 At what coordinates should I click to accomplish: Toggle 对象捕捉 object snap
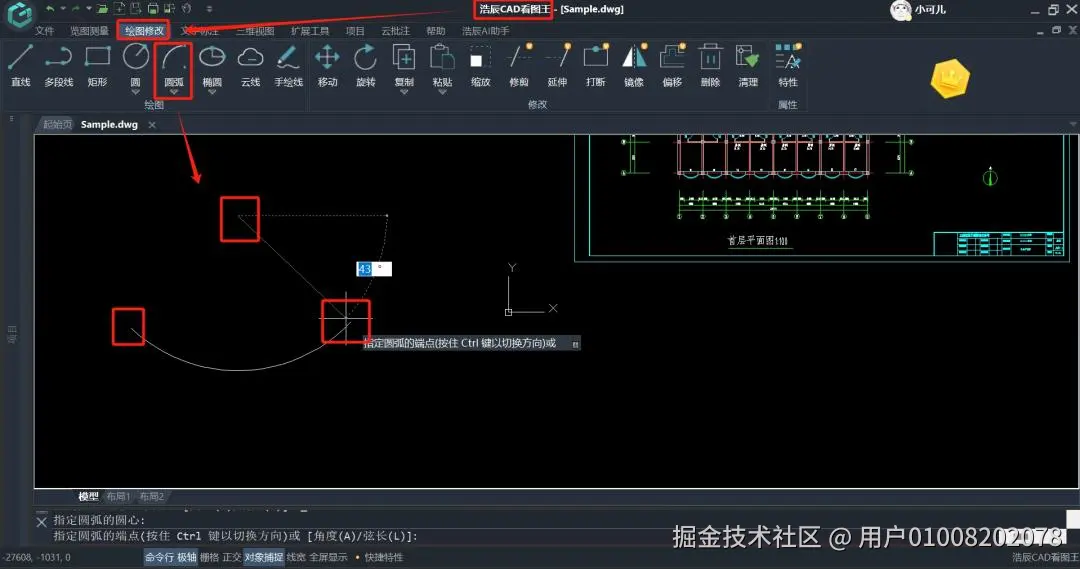264,557
